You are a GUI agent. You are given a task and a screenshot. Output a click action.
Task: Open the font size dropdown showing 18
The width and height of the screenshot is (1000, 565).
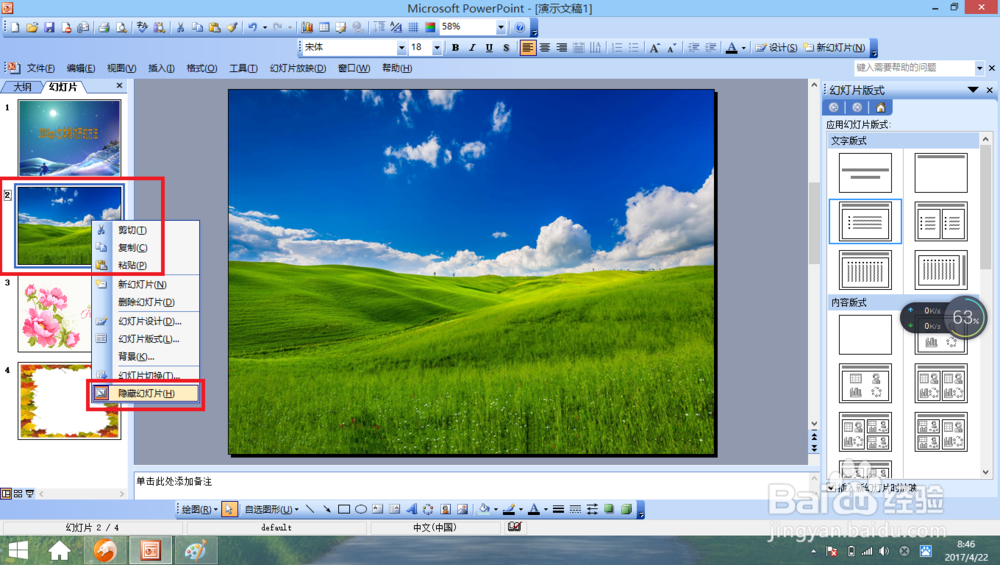click(x=437, y=48)
